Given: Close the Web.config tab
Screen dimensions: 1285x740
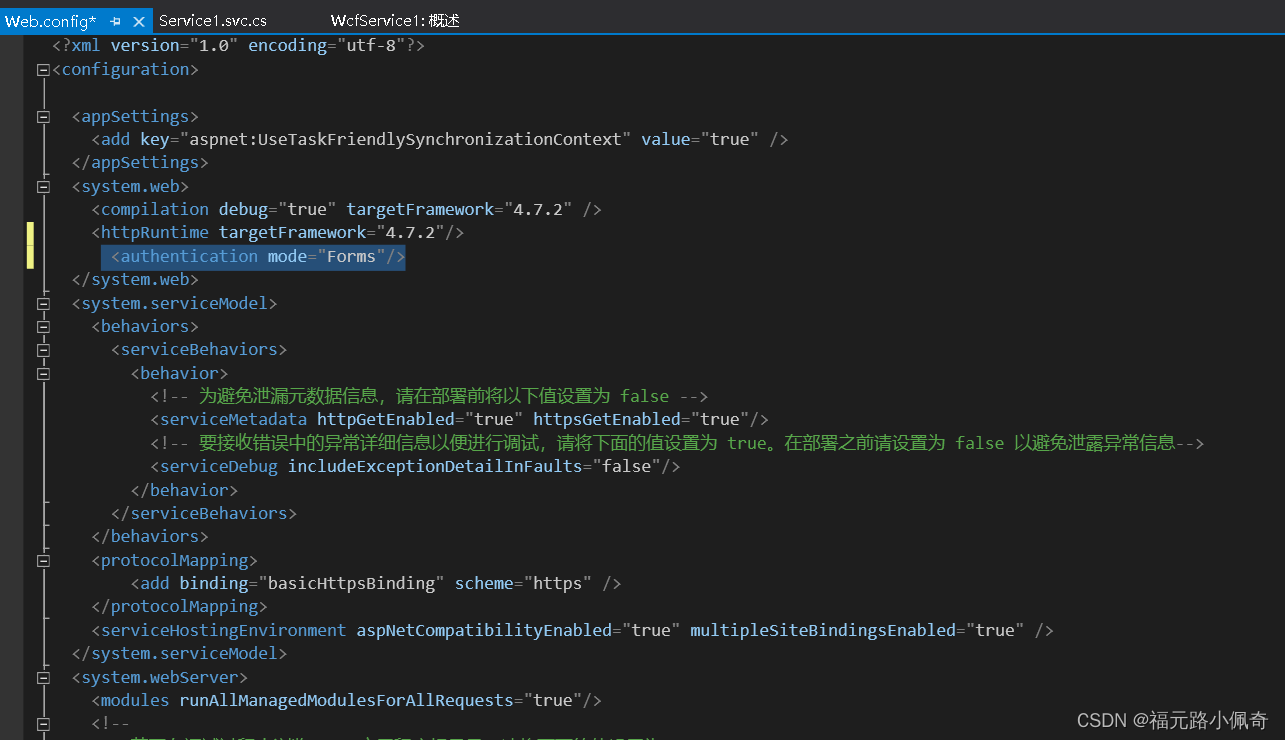Looking at the screenshot, I should point(138,20).
